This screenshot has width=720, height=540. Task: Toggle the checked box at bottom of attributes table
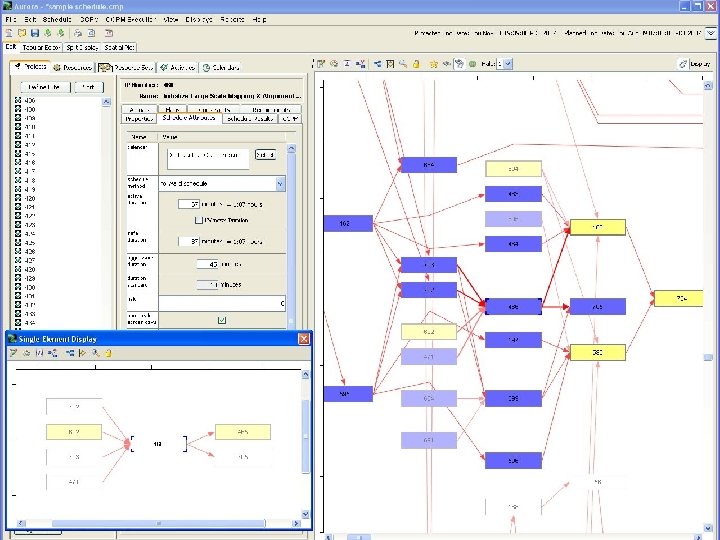click(x=222, y=320)
